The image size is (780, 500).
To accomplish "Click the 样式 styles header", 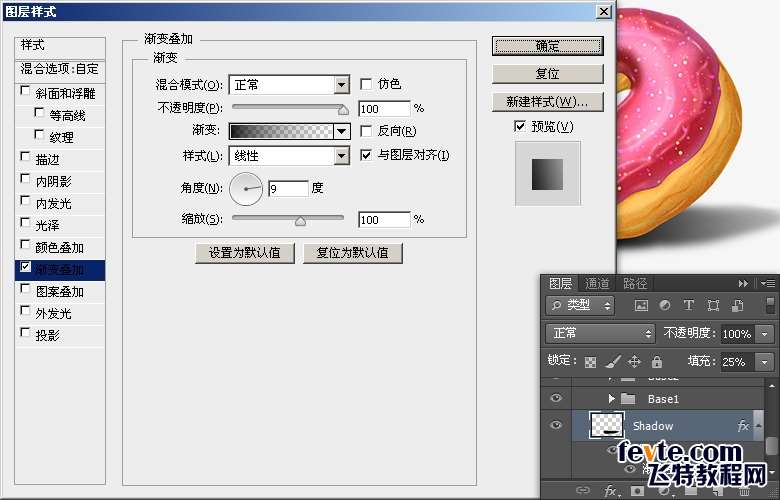I will 60,46.
